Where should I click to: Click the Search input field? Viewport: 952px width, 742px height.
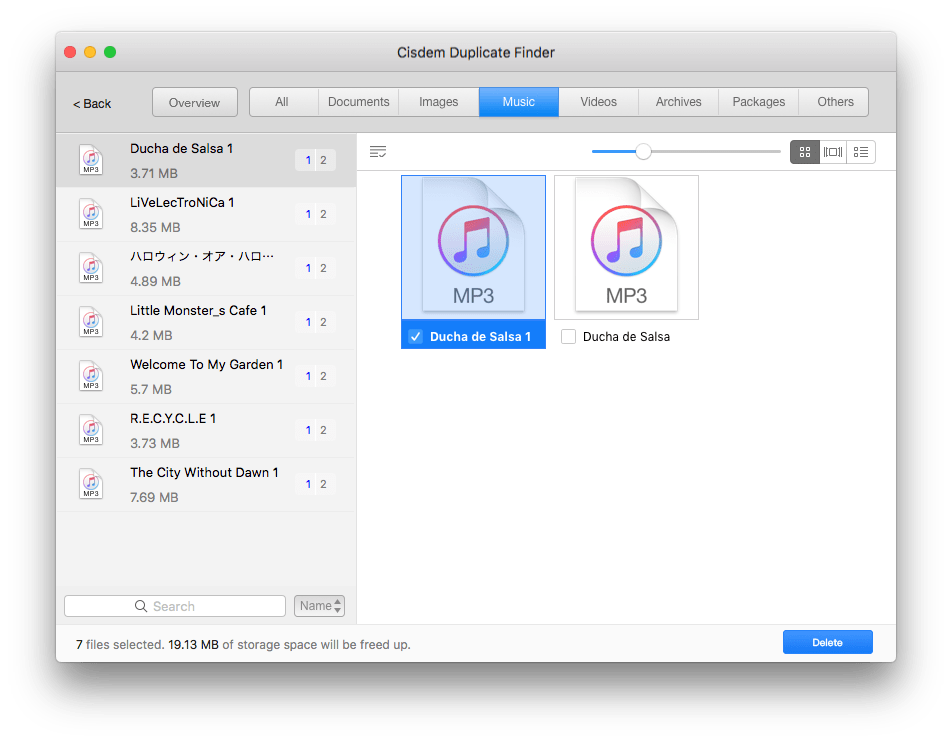tap(175, 606)
